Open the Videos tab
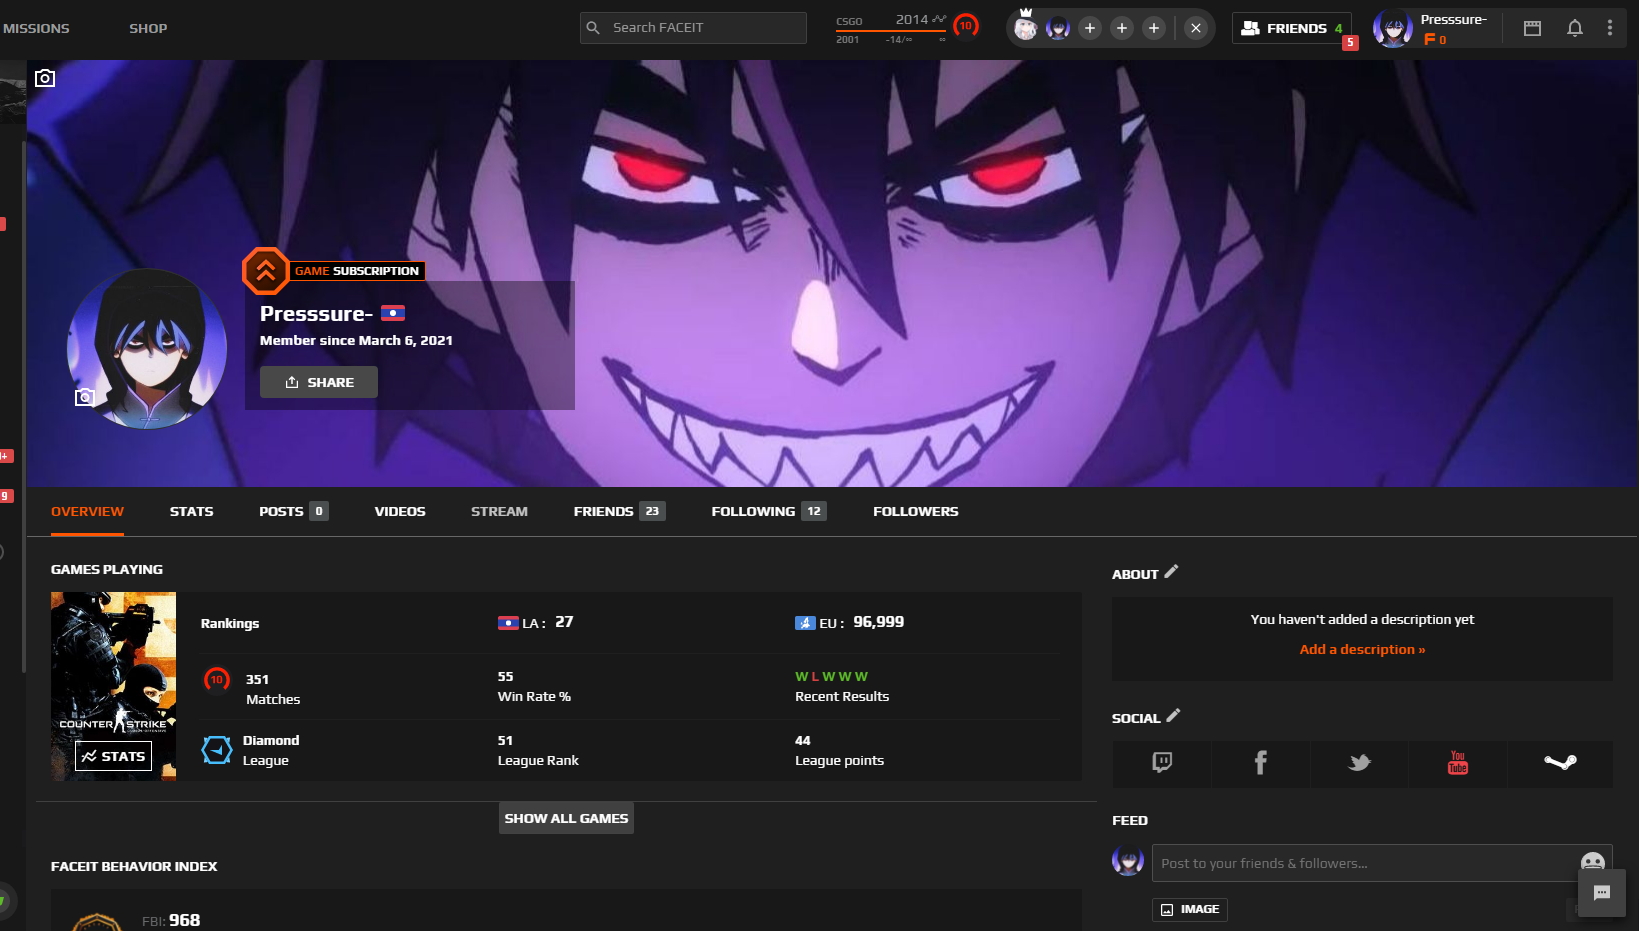This screenshot has height=931, width=1639. click(400, 511)
